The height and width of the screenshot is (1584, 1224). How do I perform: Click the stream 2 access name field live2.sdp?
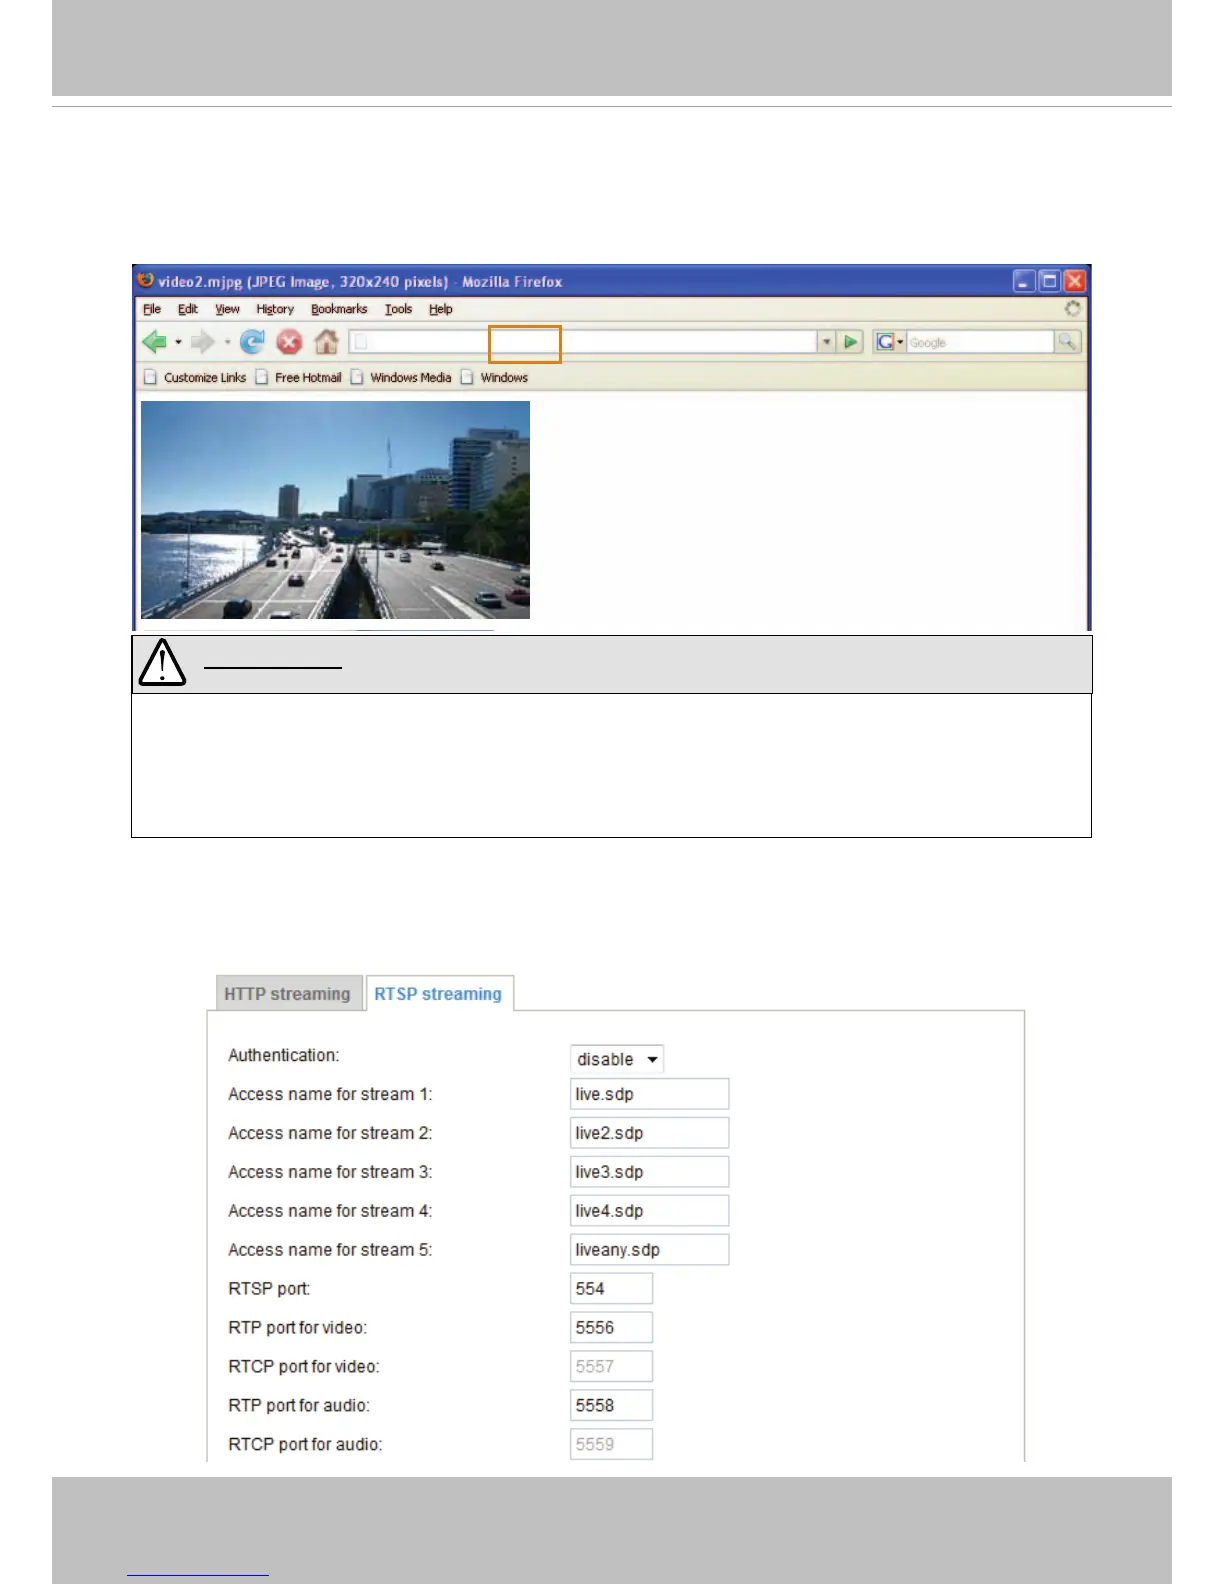[x=649, y=1133]
